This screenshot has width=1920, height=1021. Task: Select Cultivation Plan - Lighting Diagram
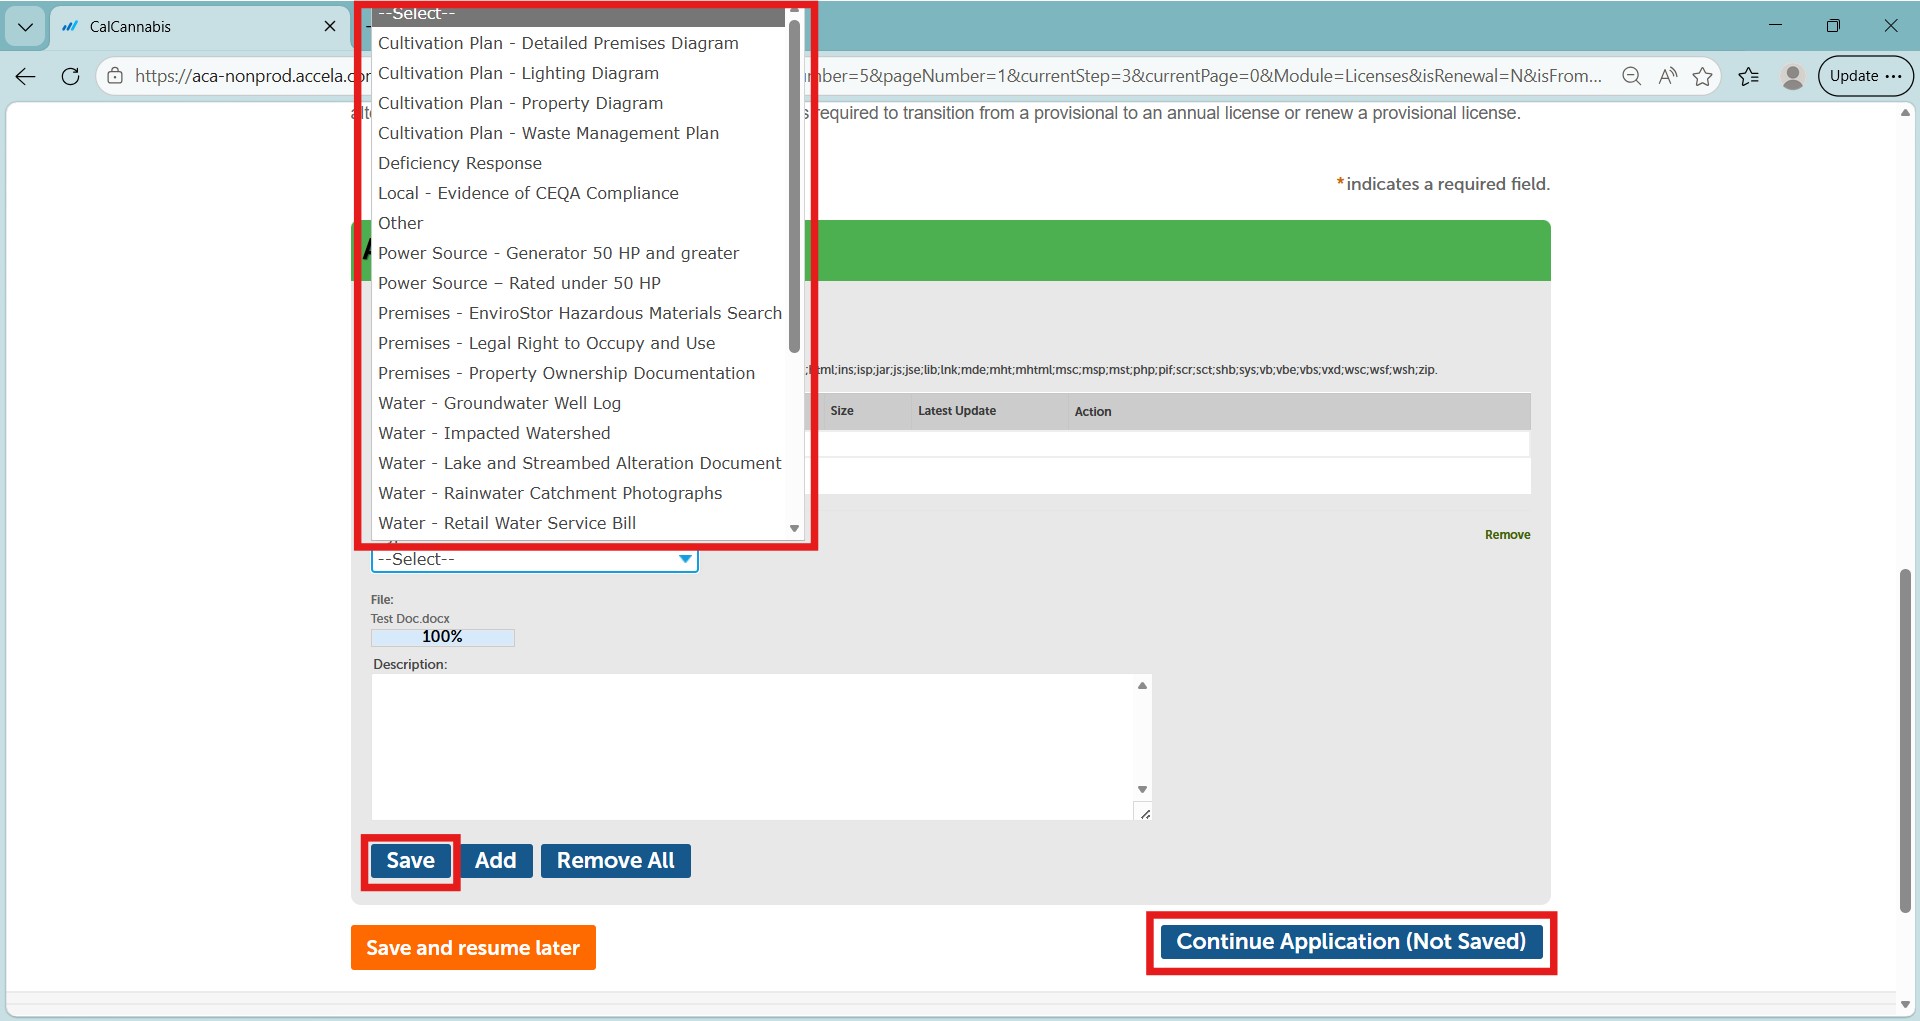580,73
